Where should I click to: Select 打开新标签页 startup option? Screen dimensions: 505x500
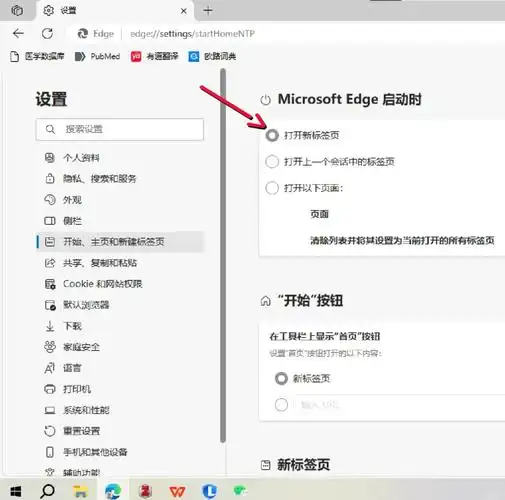(272, 135)
